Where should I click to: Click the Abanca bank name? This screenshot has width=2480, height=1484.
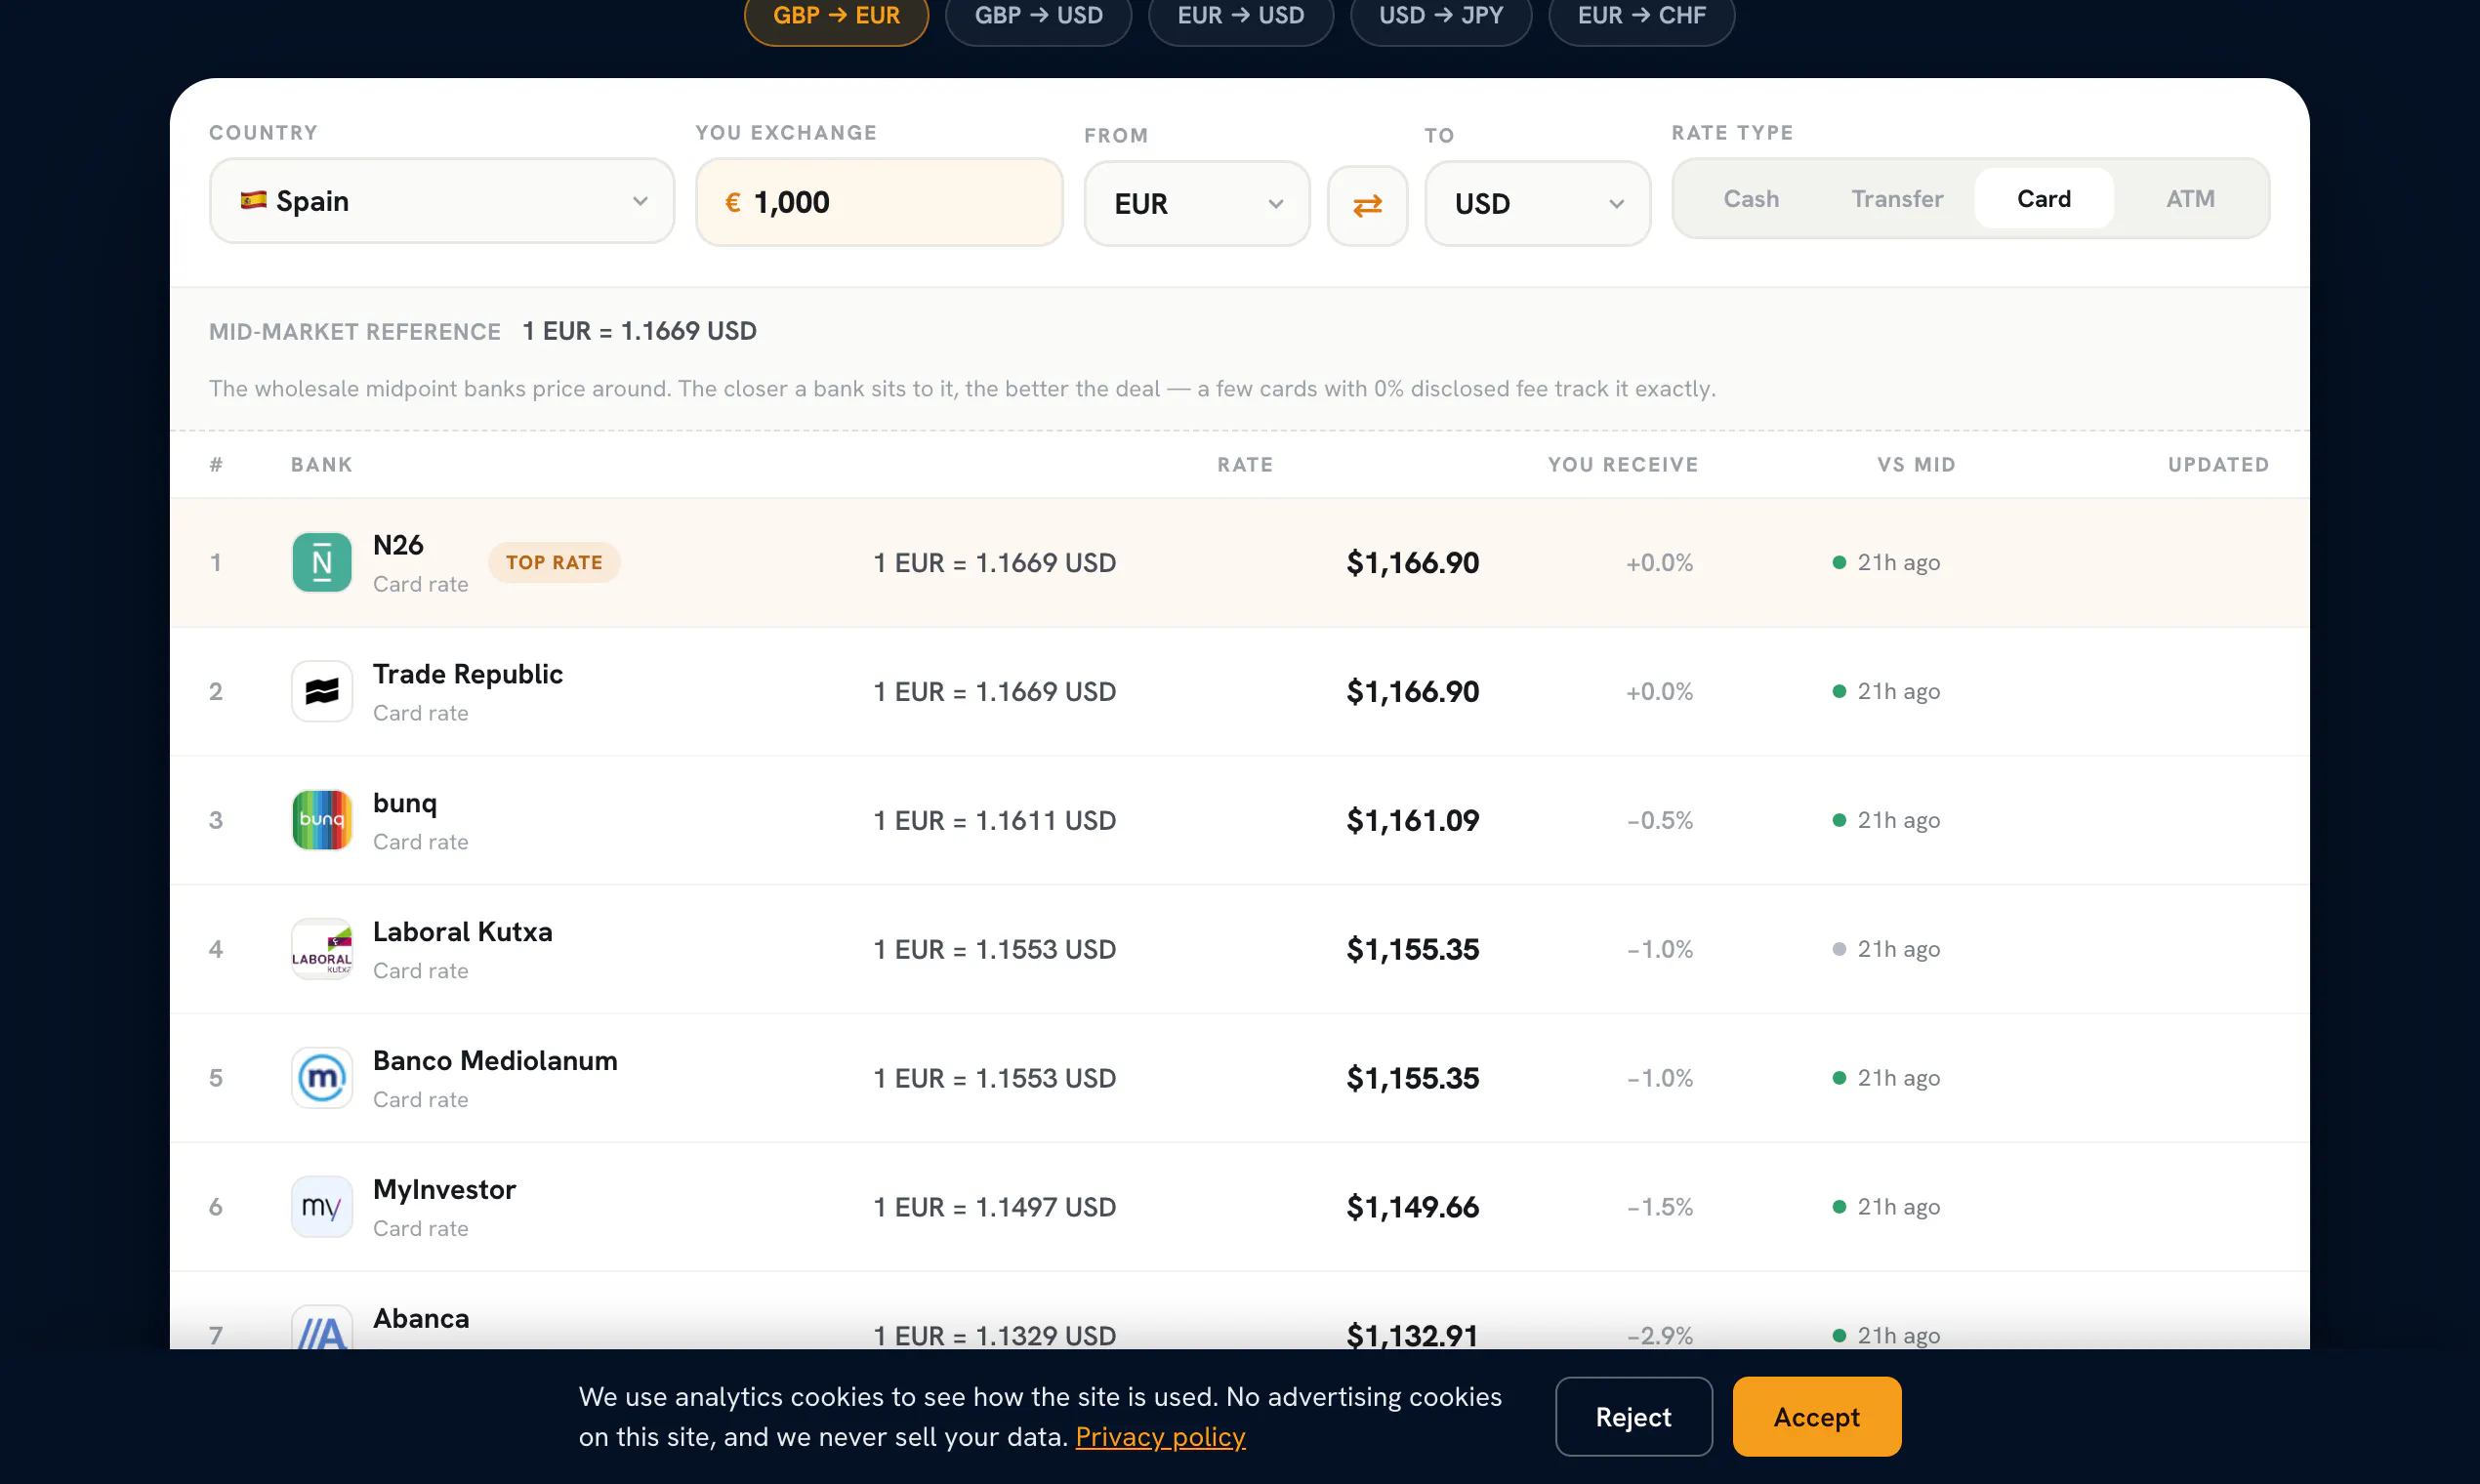point(421,1319)
